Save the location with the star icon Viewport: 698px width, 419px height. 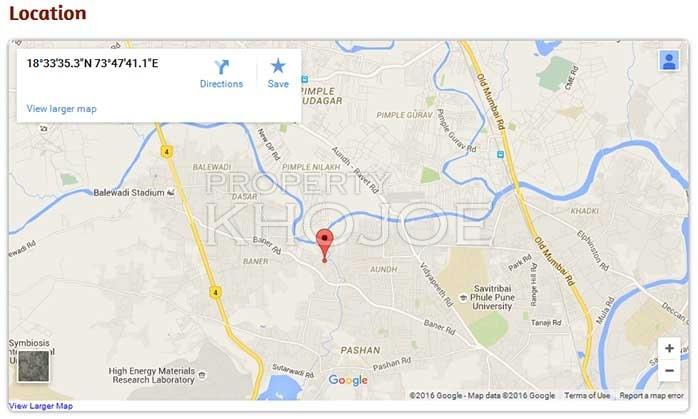point(278,73)
